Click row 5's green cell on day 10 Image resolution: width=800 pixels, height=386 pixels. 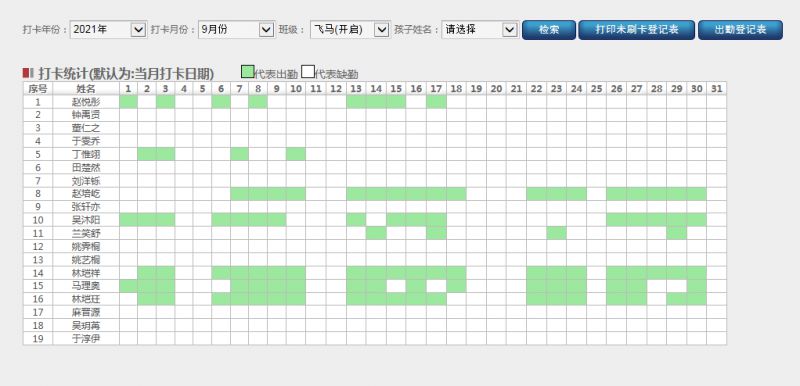(x=296, y=154)
